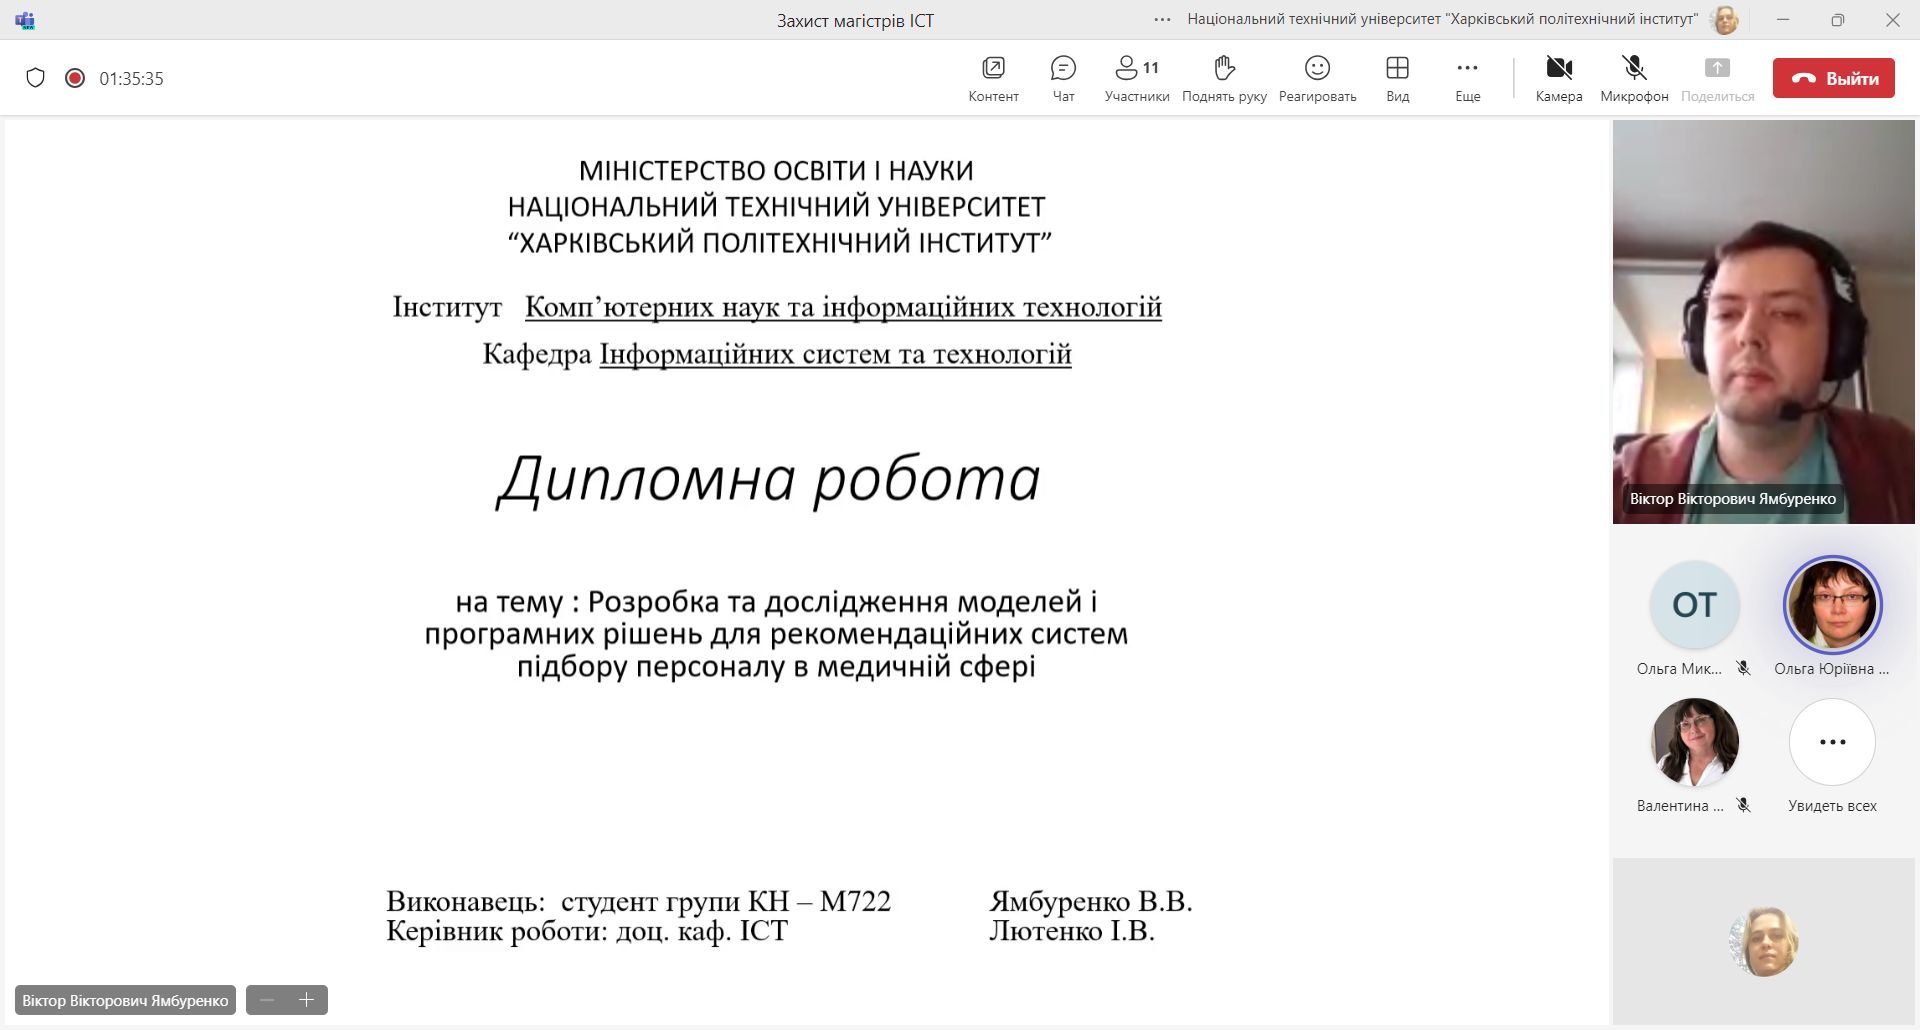The image size is (1920, 1030).
Task: Open Увидеть всех participants overflow
Action: click(x=1832, y=742)
